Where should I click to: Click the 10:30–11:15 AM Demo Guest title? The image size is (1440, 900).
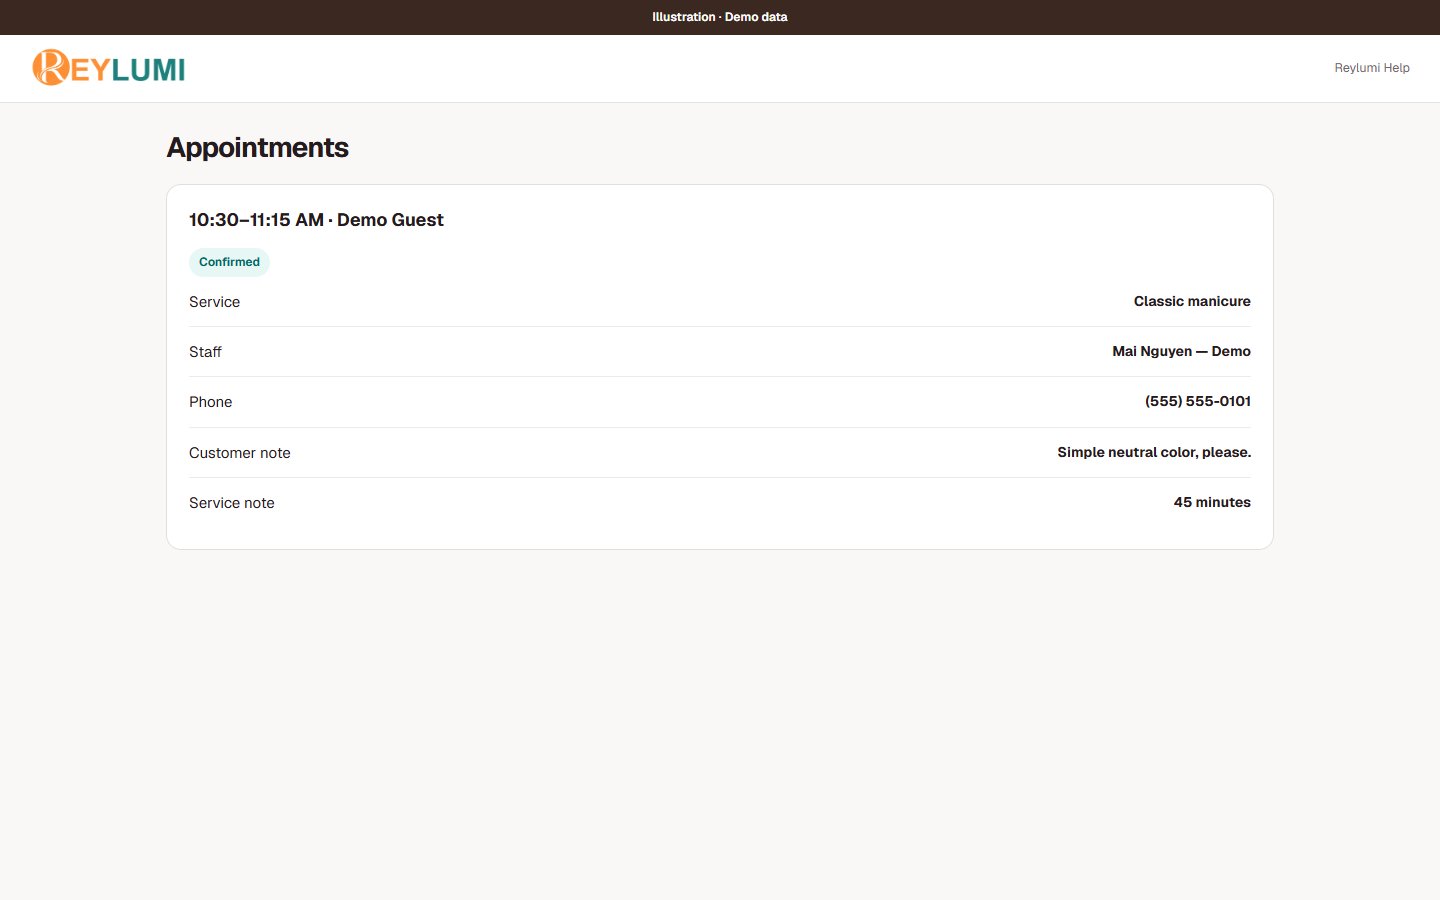pos(316,220)
